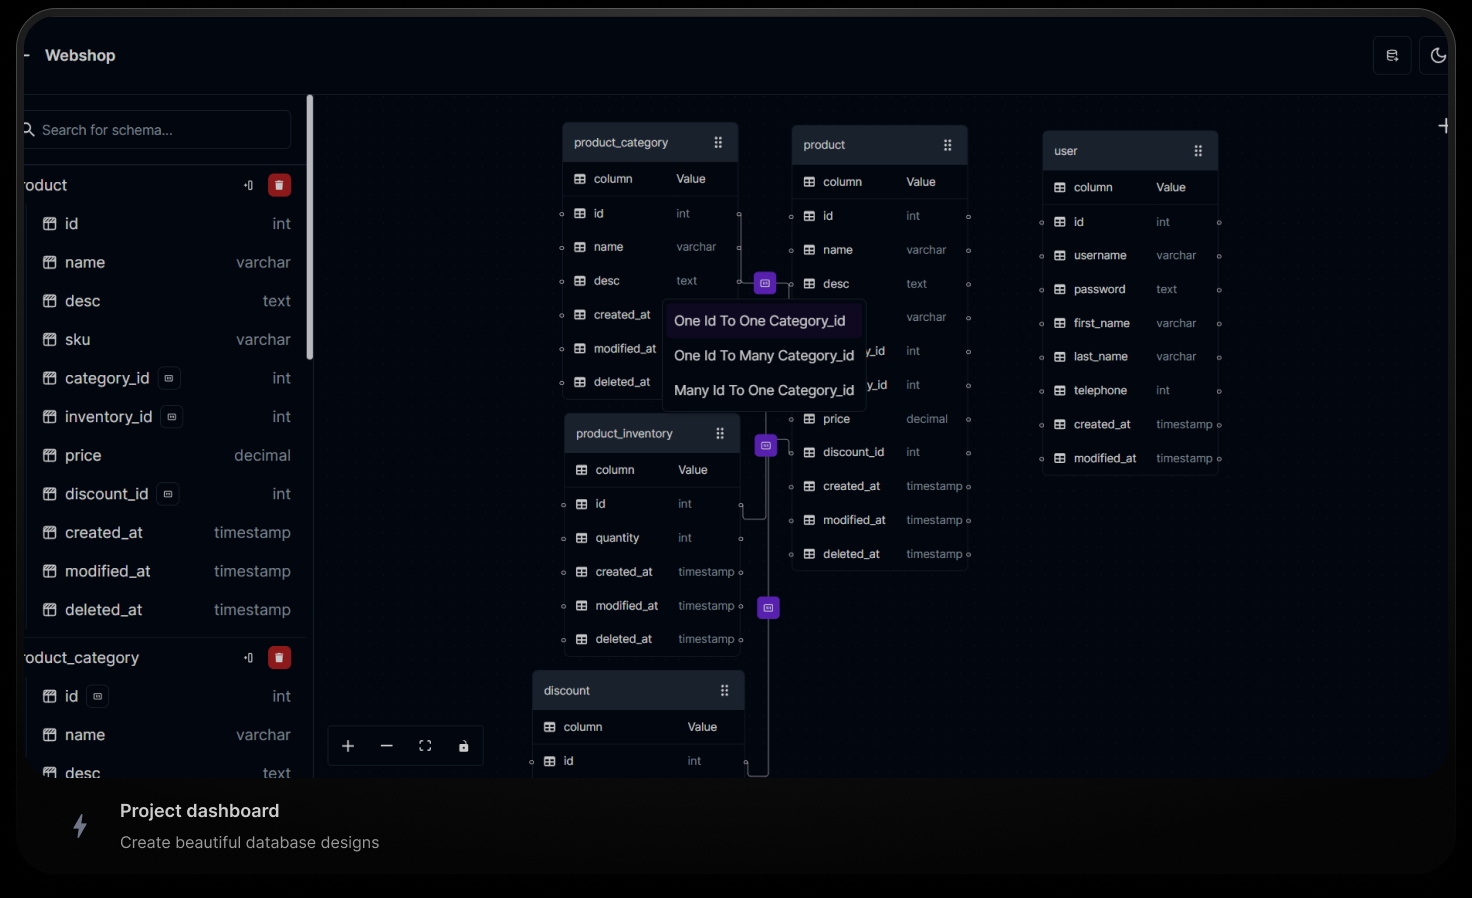Click the plus icon at top right of canvas
The image size is (1472, 898).
pos(1444,126)
